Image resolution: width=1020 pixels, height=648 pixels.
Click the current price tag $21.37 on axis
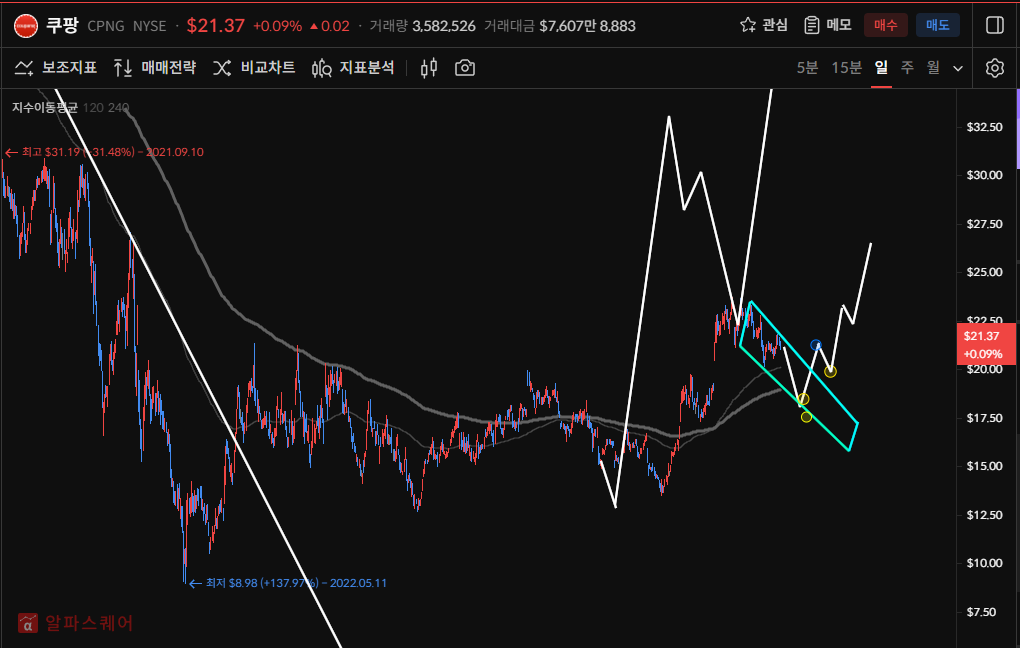[986, 344]
